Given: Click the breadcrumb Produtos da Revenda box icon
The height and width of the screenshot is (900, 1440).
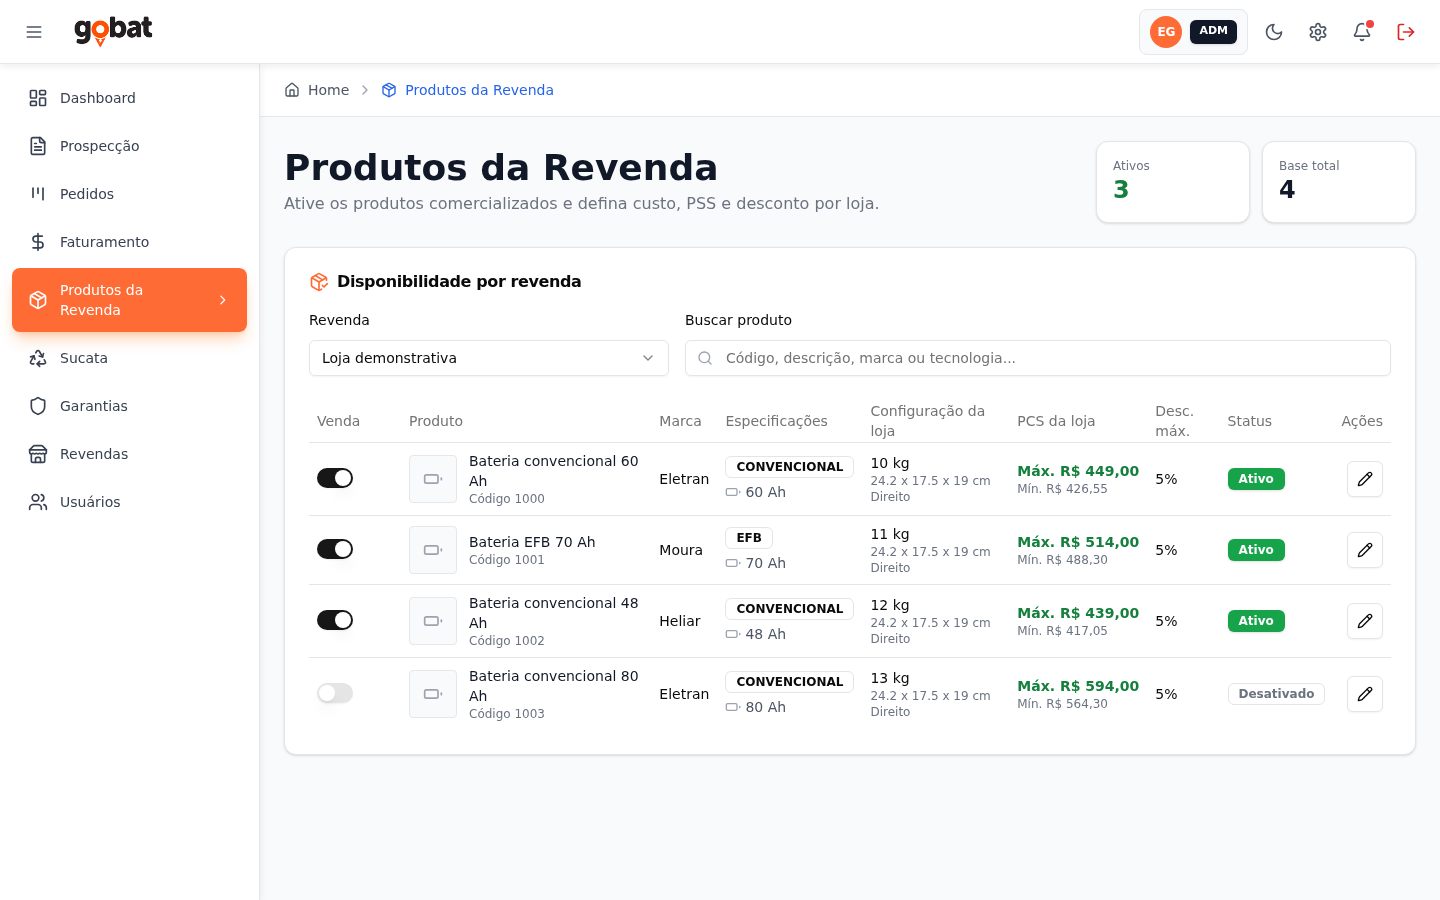Looking at the screenshot, I should (389, 90).
